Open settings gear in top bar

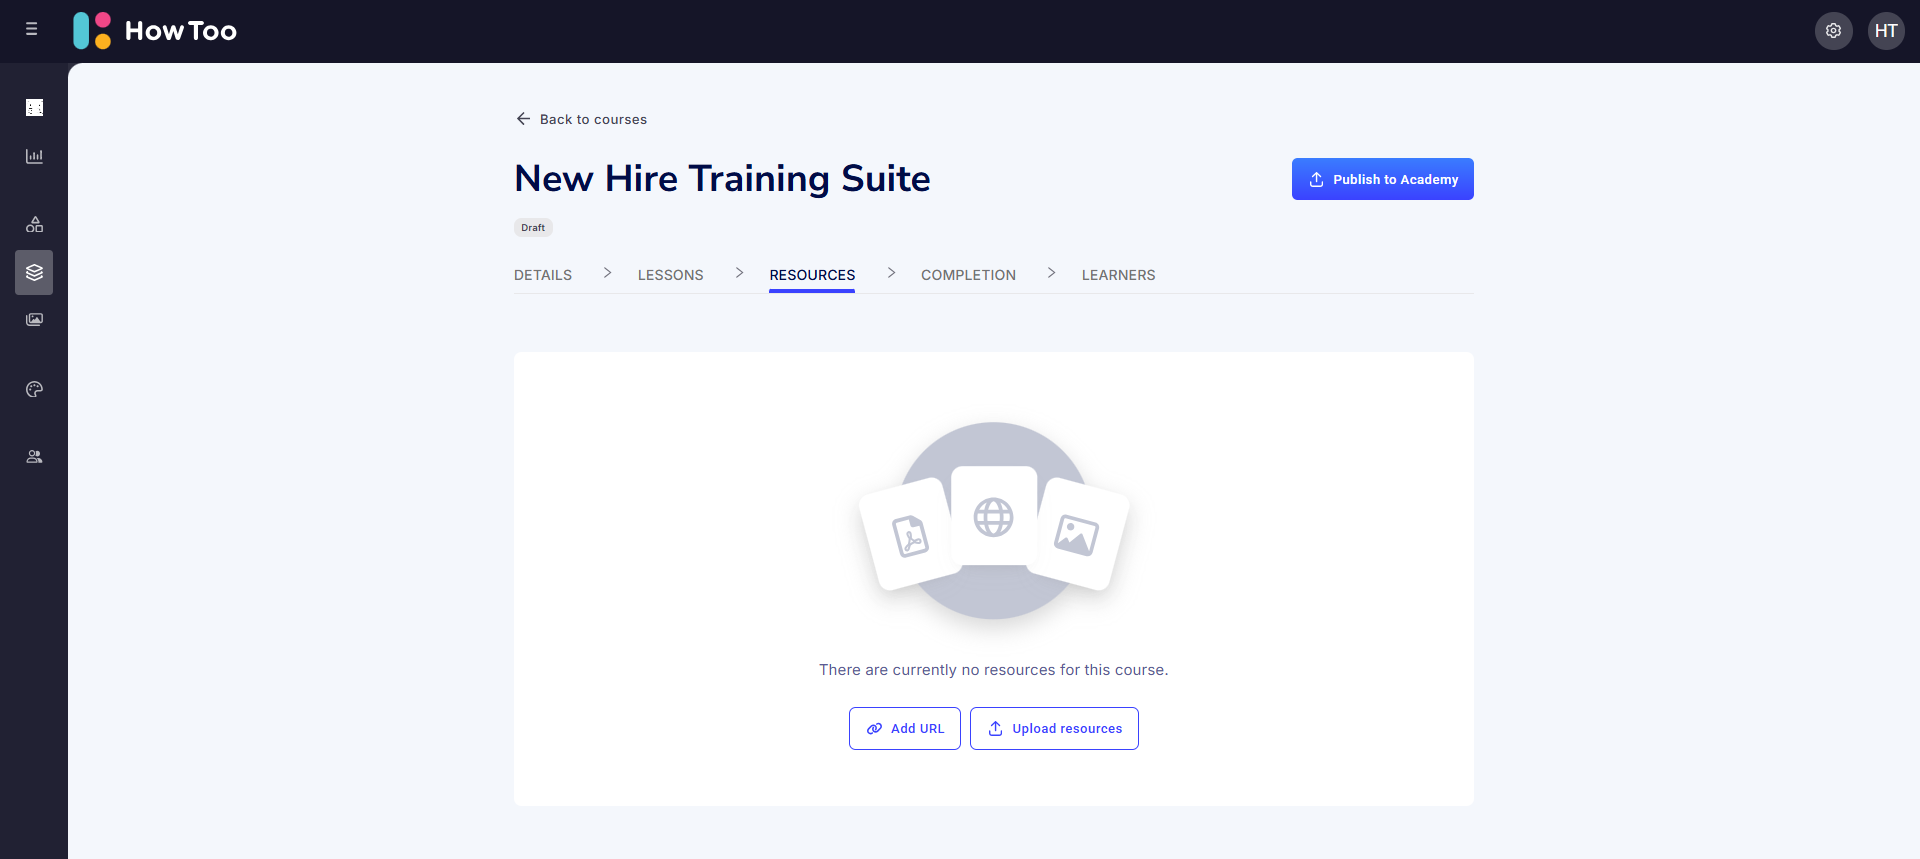[1833, 31]
